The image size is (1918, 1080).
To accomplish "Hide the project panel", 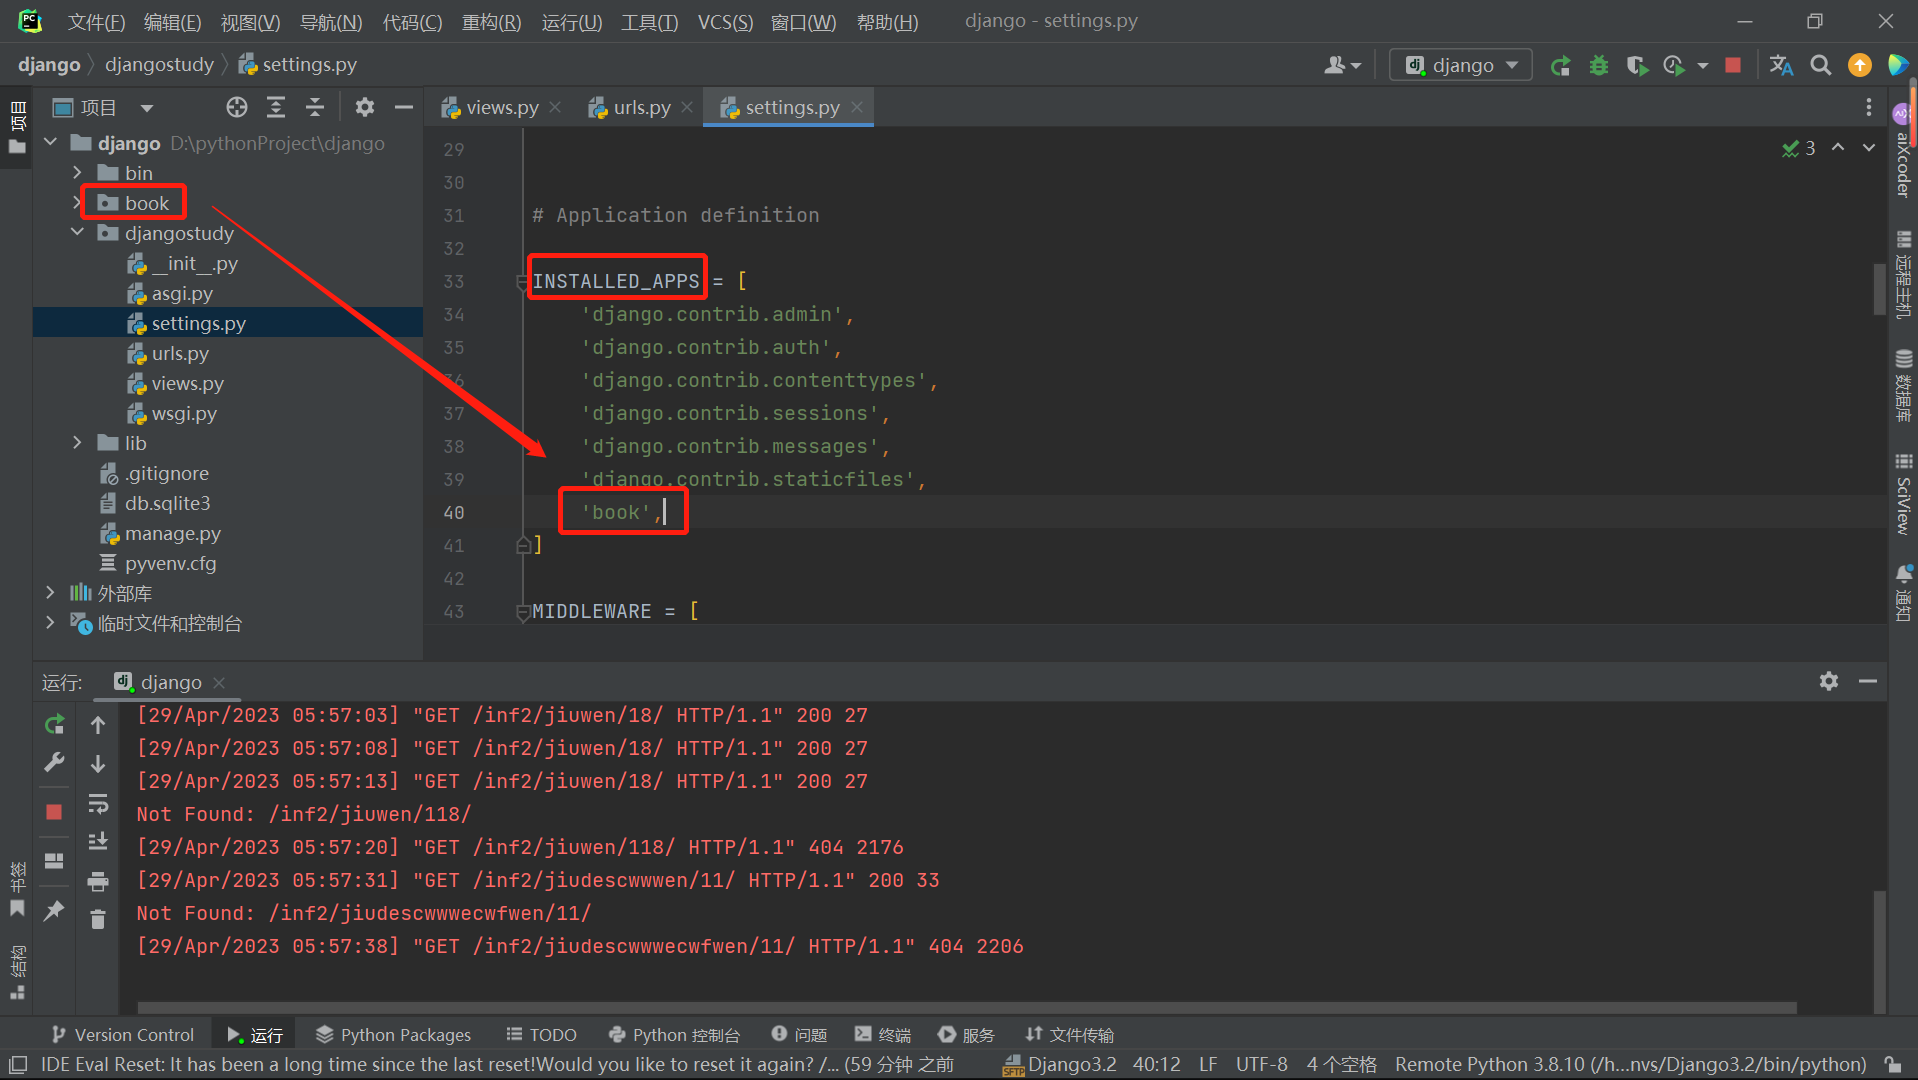I will click(x=404, y=107).
